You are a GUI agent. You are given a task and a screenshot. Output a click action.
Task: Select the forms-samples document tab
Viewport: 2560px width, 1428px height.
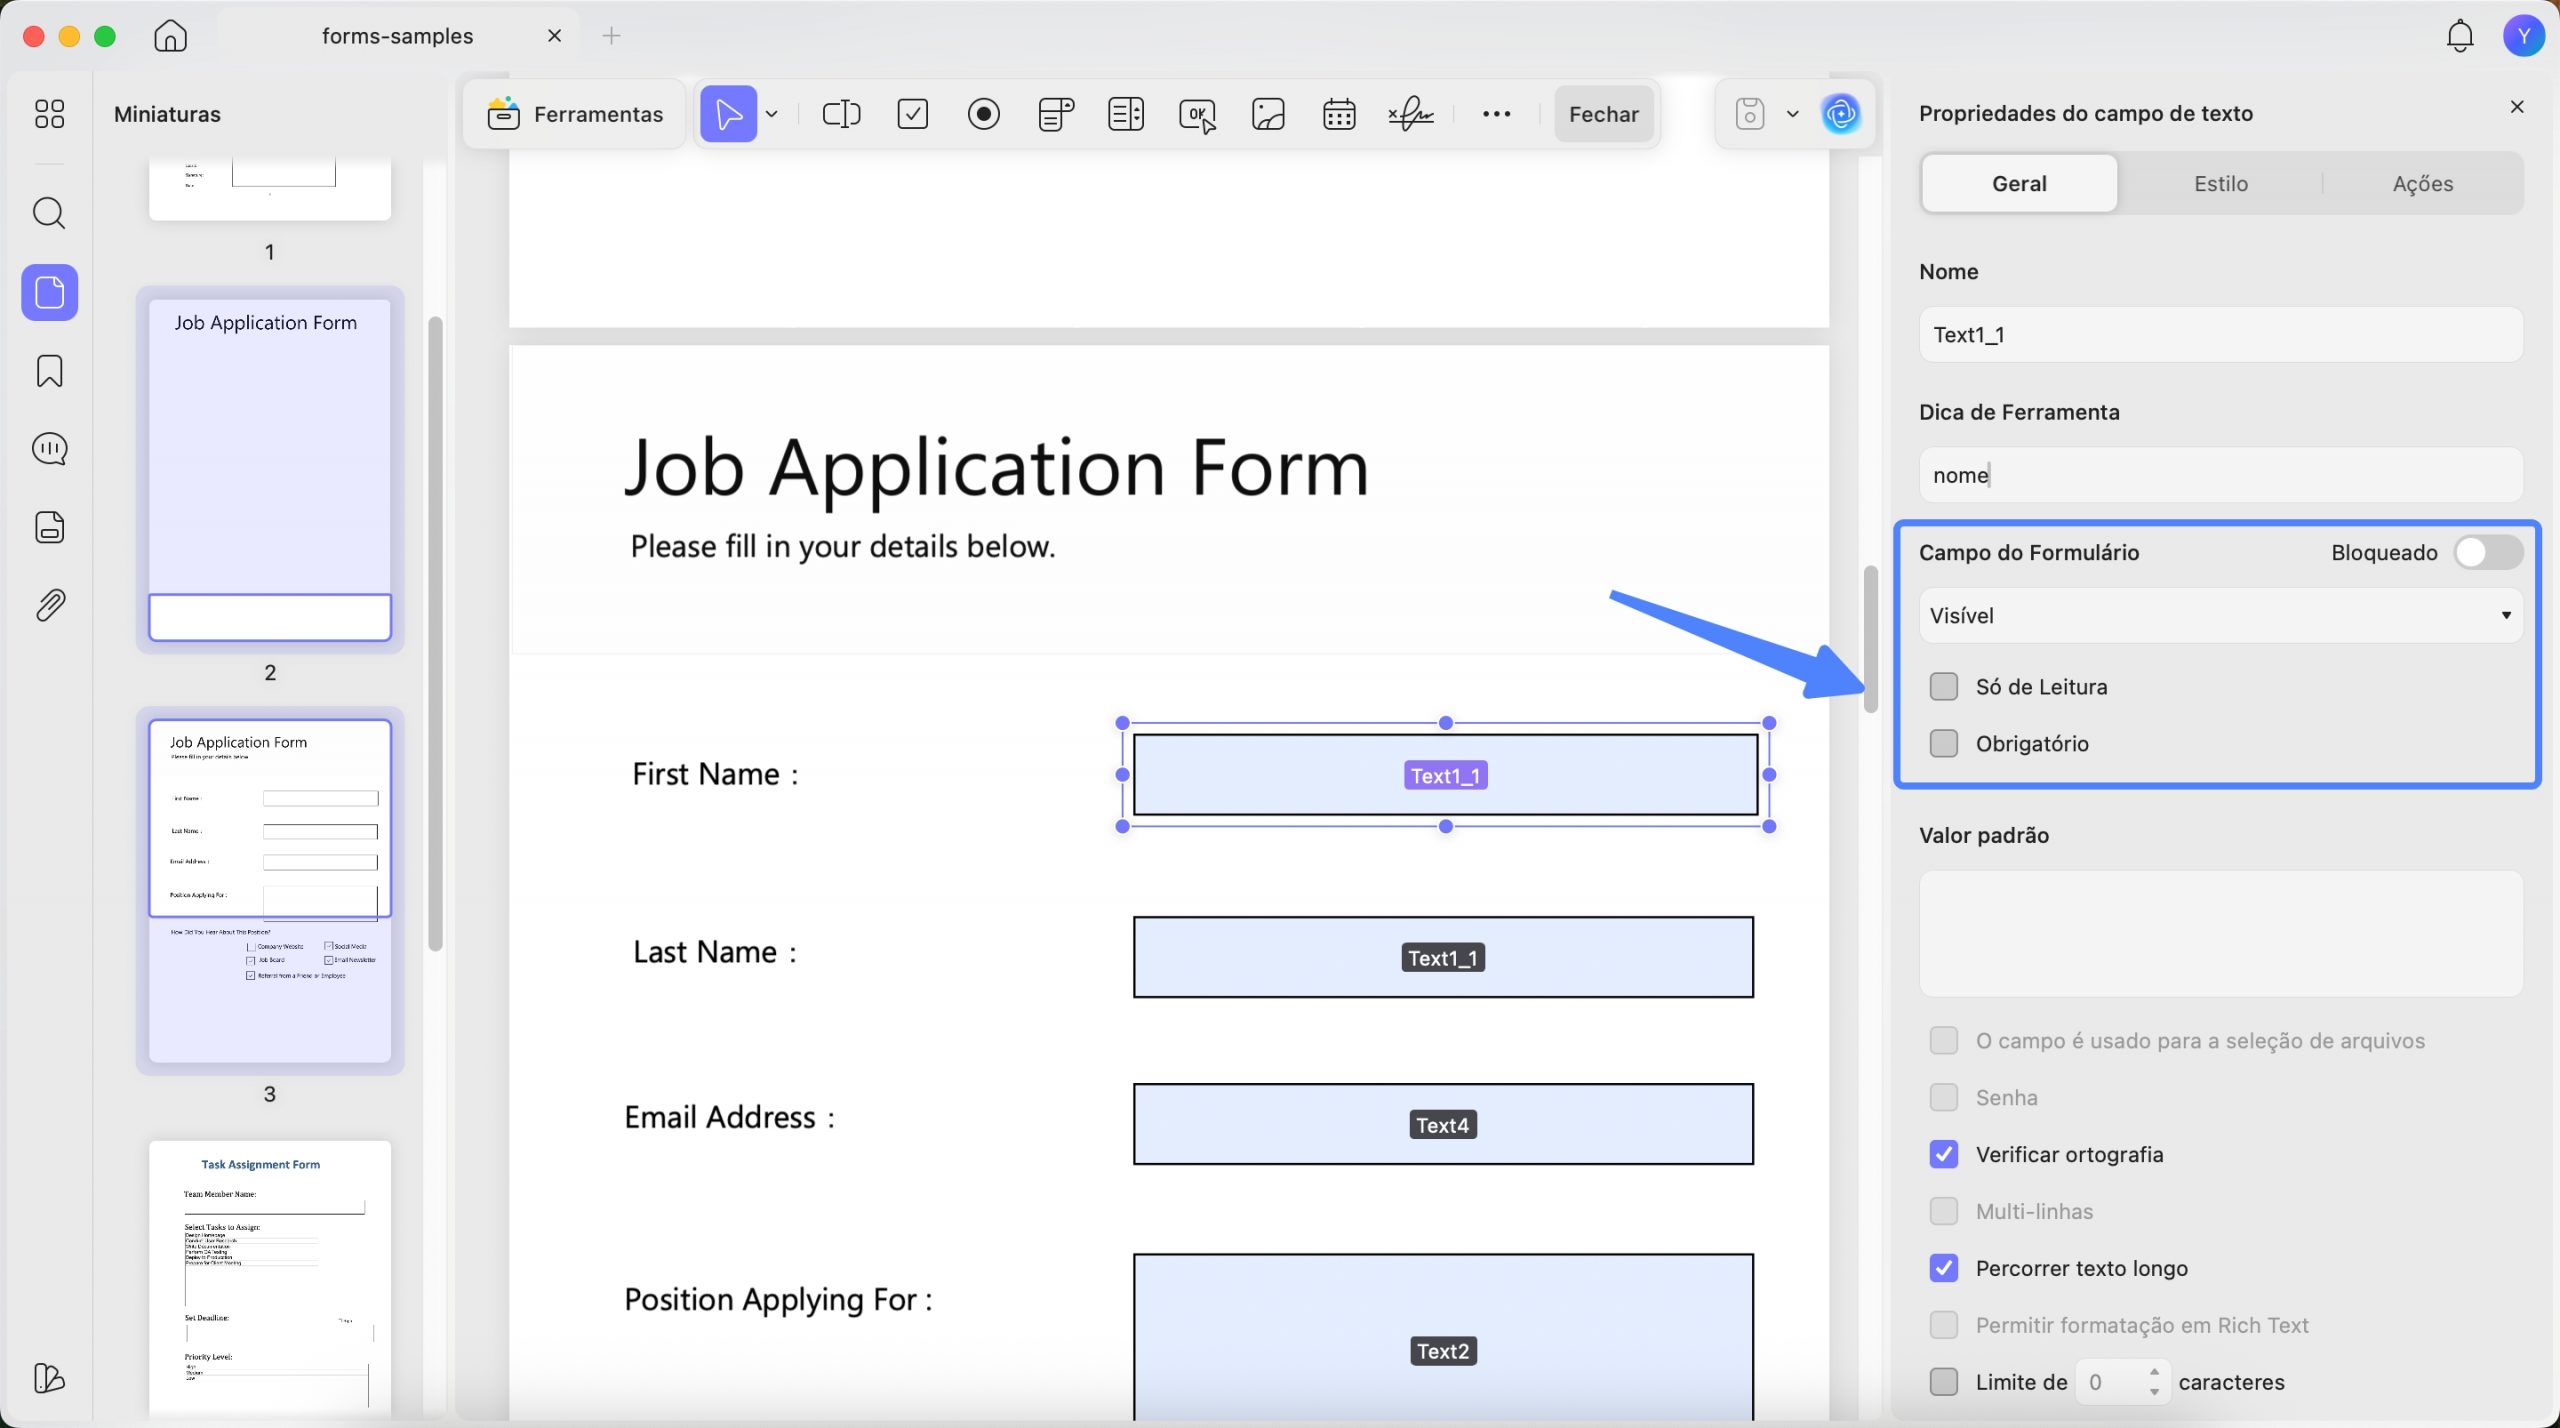pyautogui.click(x=398, y=36)
